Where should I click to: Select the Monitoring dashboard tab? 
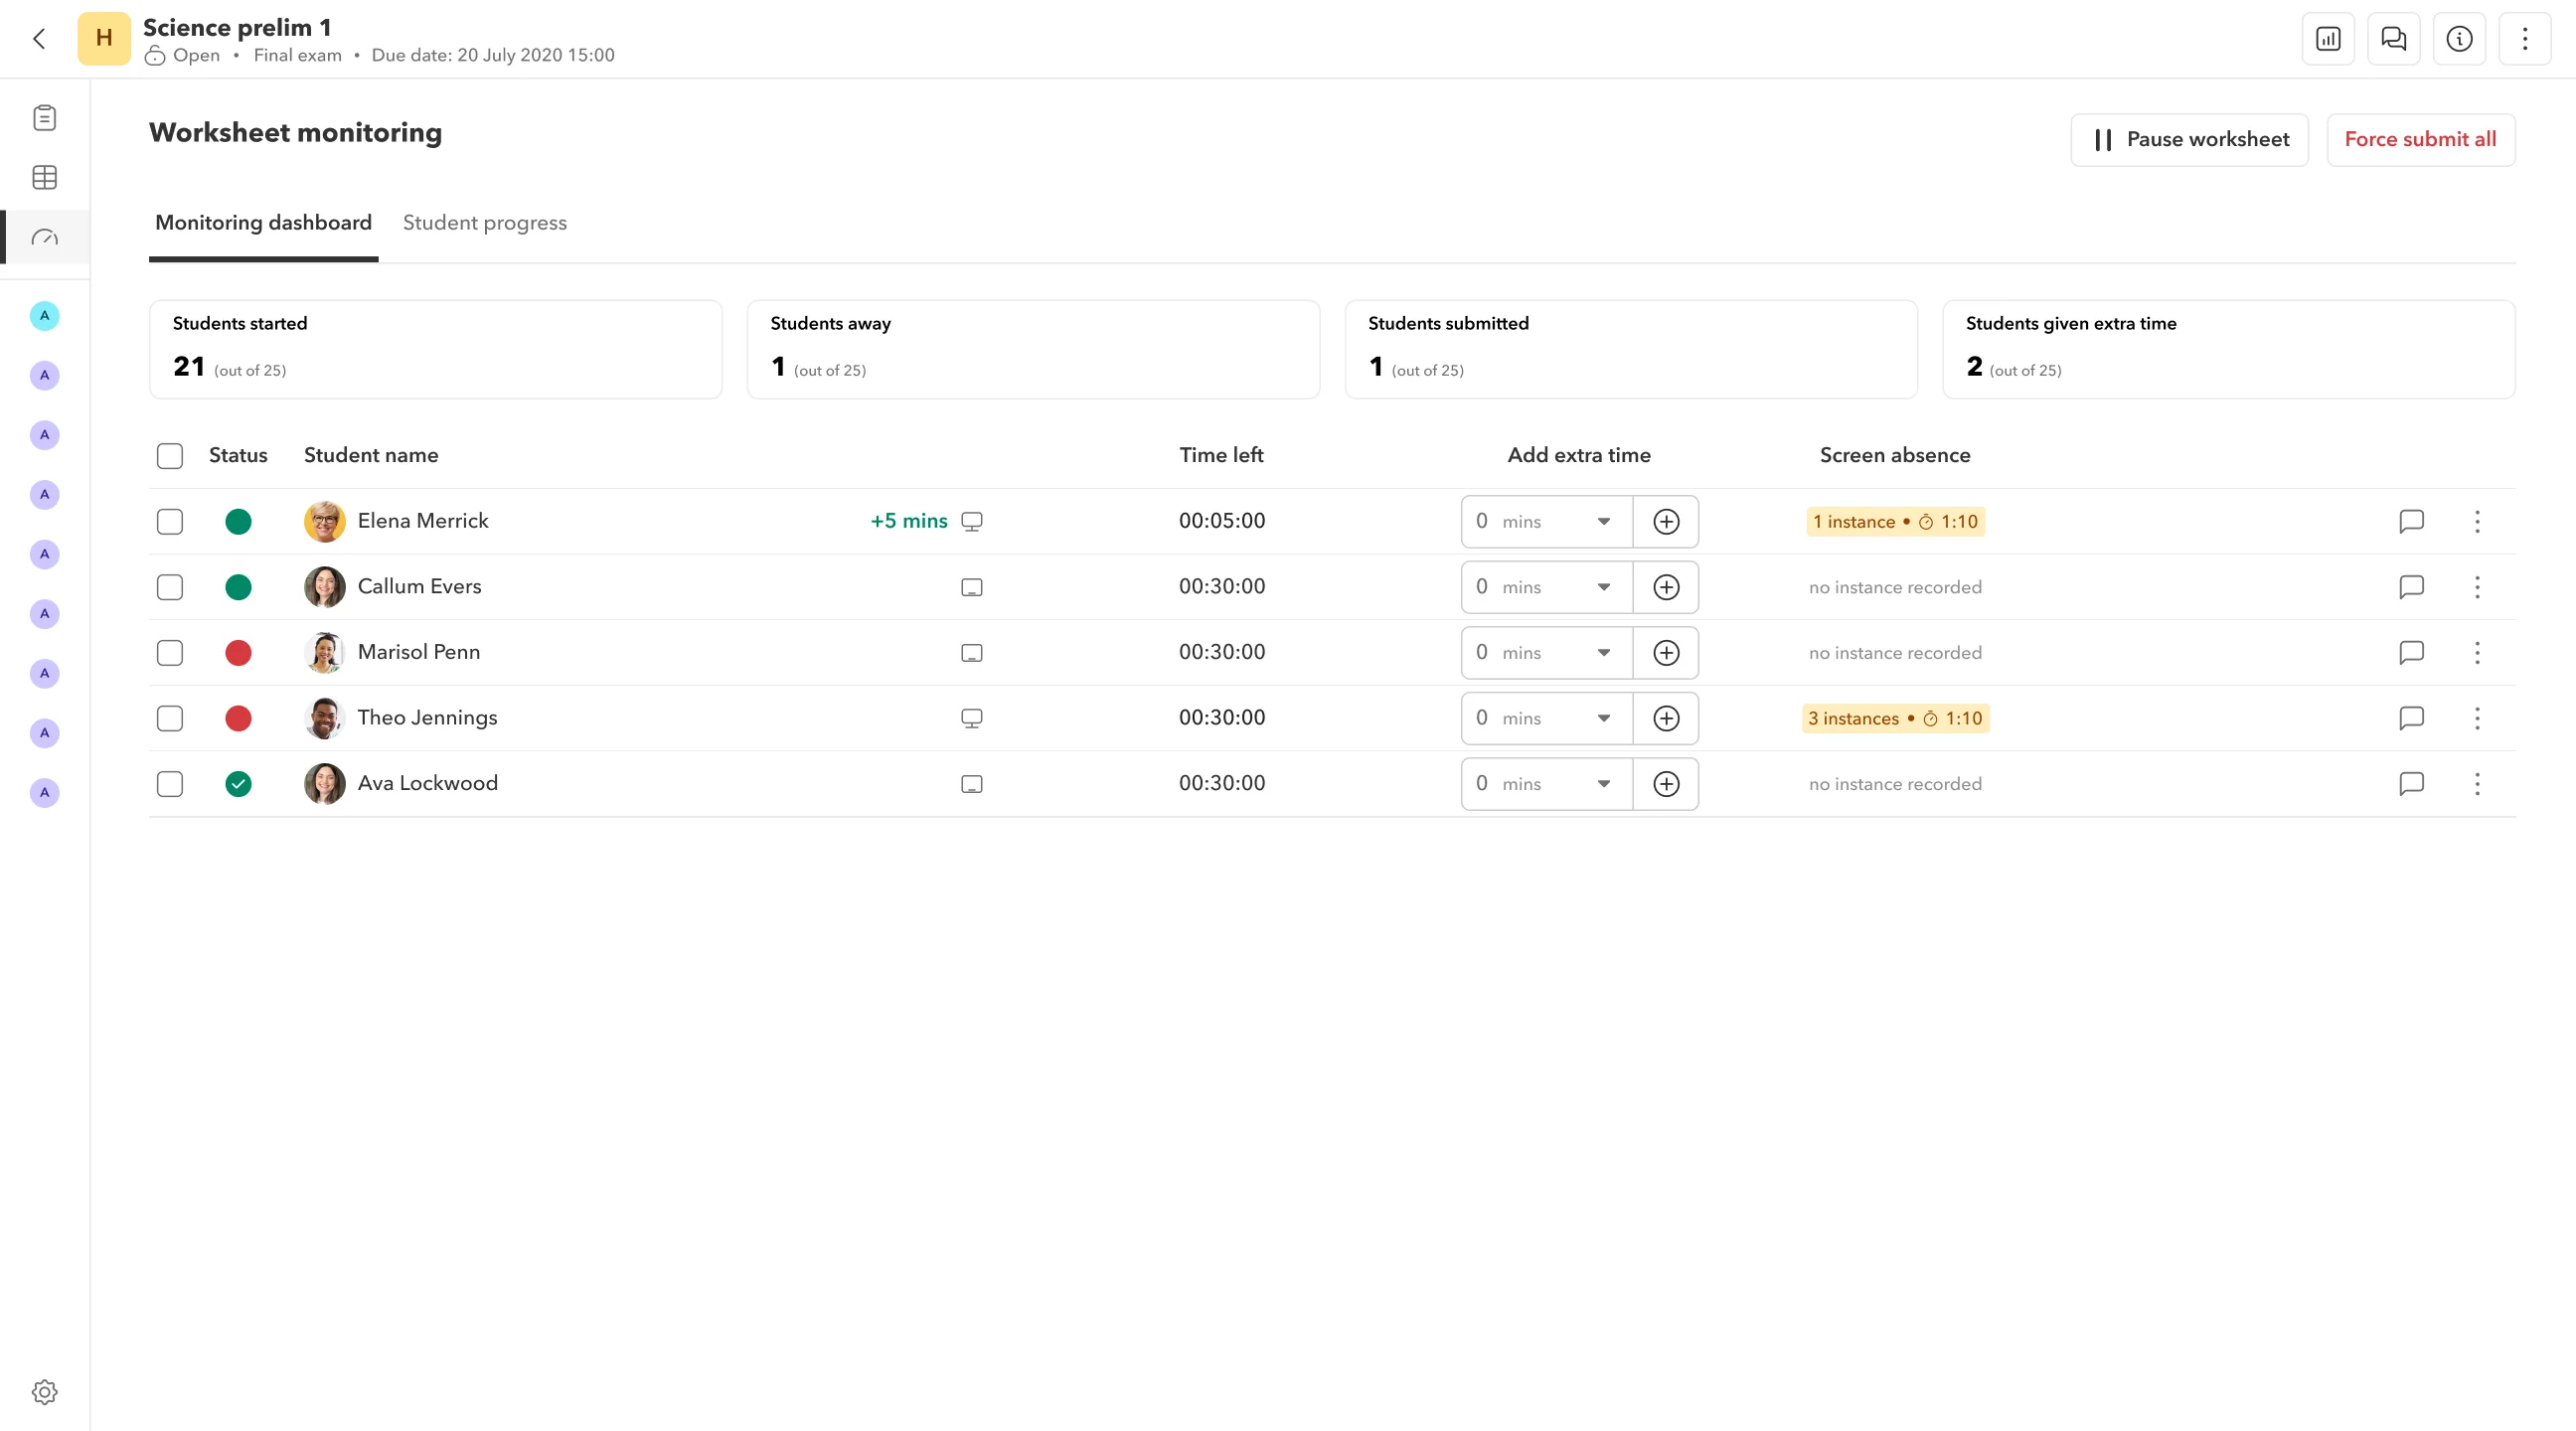pos(263,223)
